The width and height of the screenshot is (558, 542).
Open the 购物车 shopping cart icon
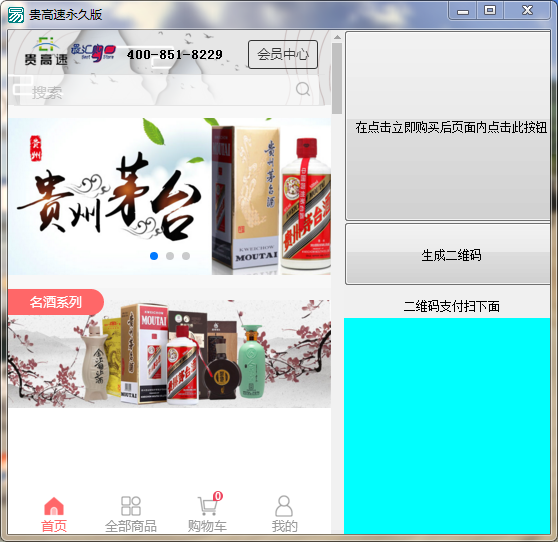coord(207,506)
